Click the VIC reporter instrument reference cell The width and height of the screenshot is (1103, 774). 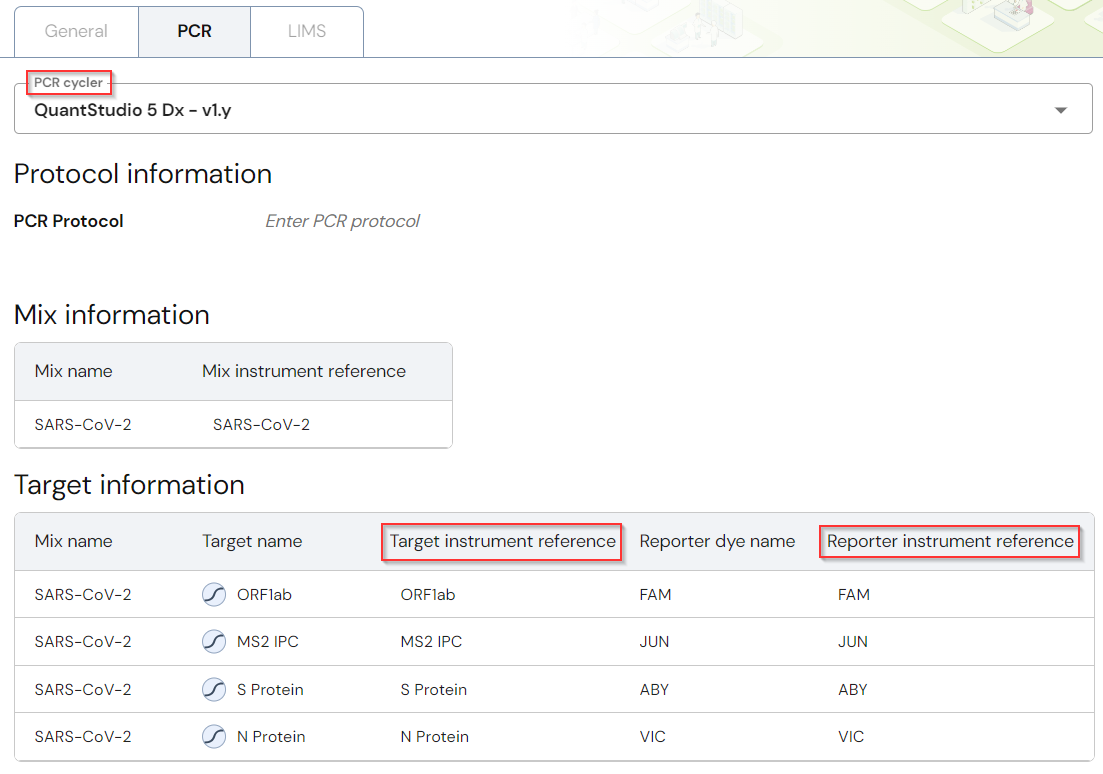(851, 737)
